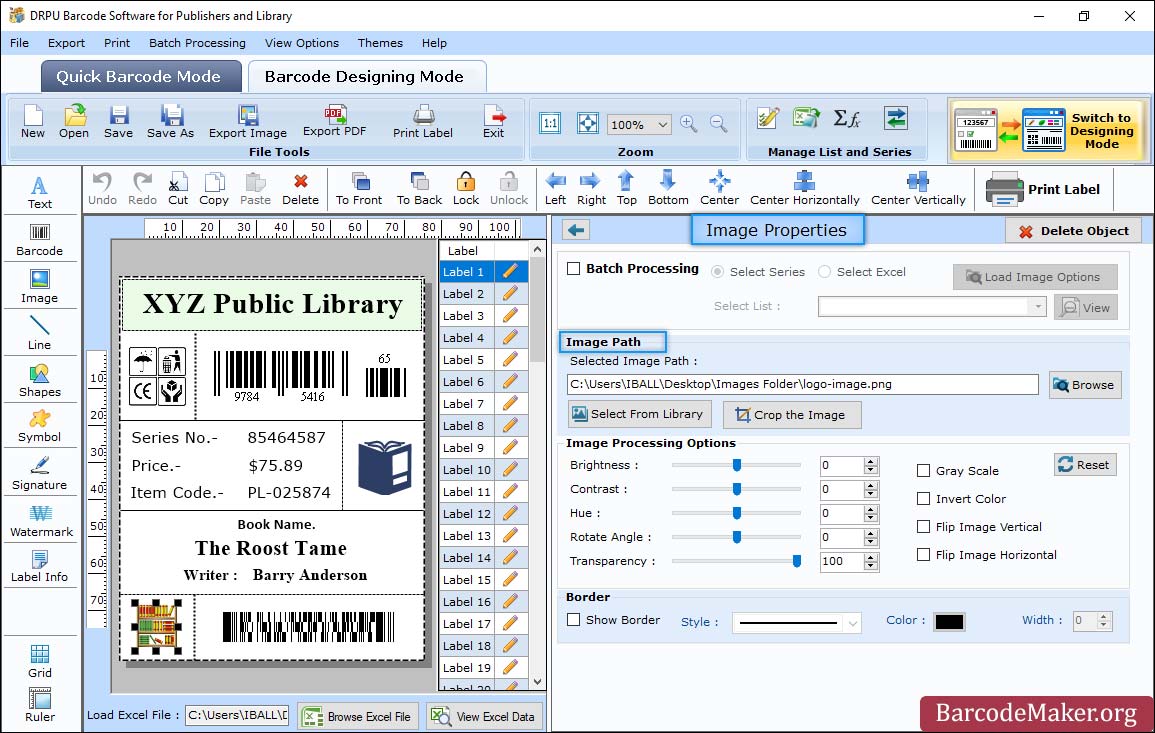Viewport: 1155px width, 733px height.
Task: Toggle the Grid display
Action: pyautogui.click(x=40, y=661)
